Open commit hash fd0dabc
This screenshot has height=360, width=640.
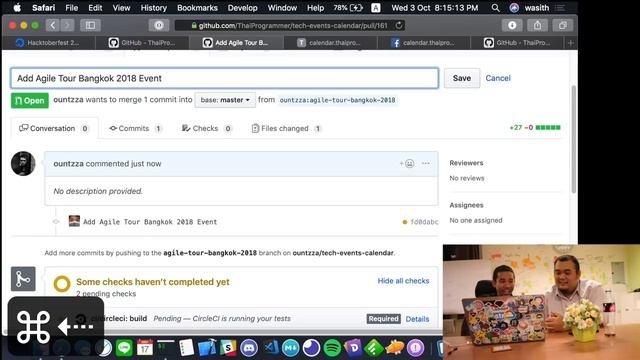(x=424, y=222)
